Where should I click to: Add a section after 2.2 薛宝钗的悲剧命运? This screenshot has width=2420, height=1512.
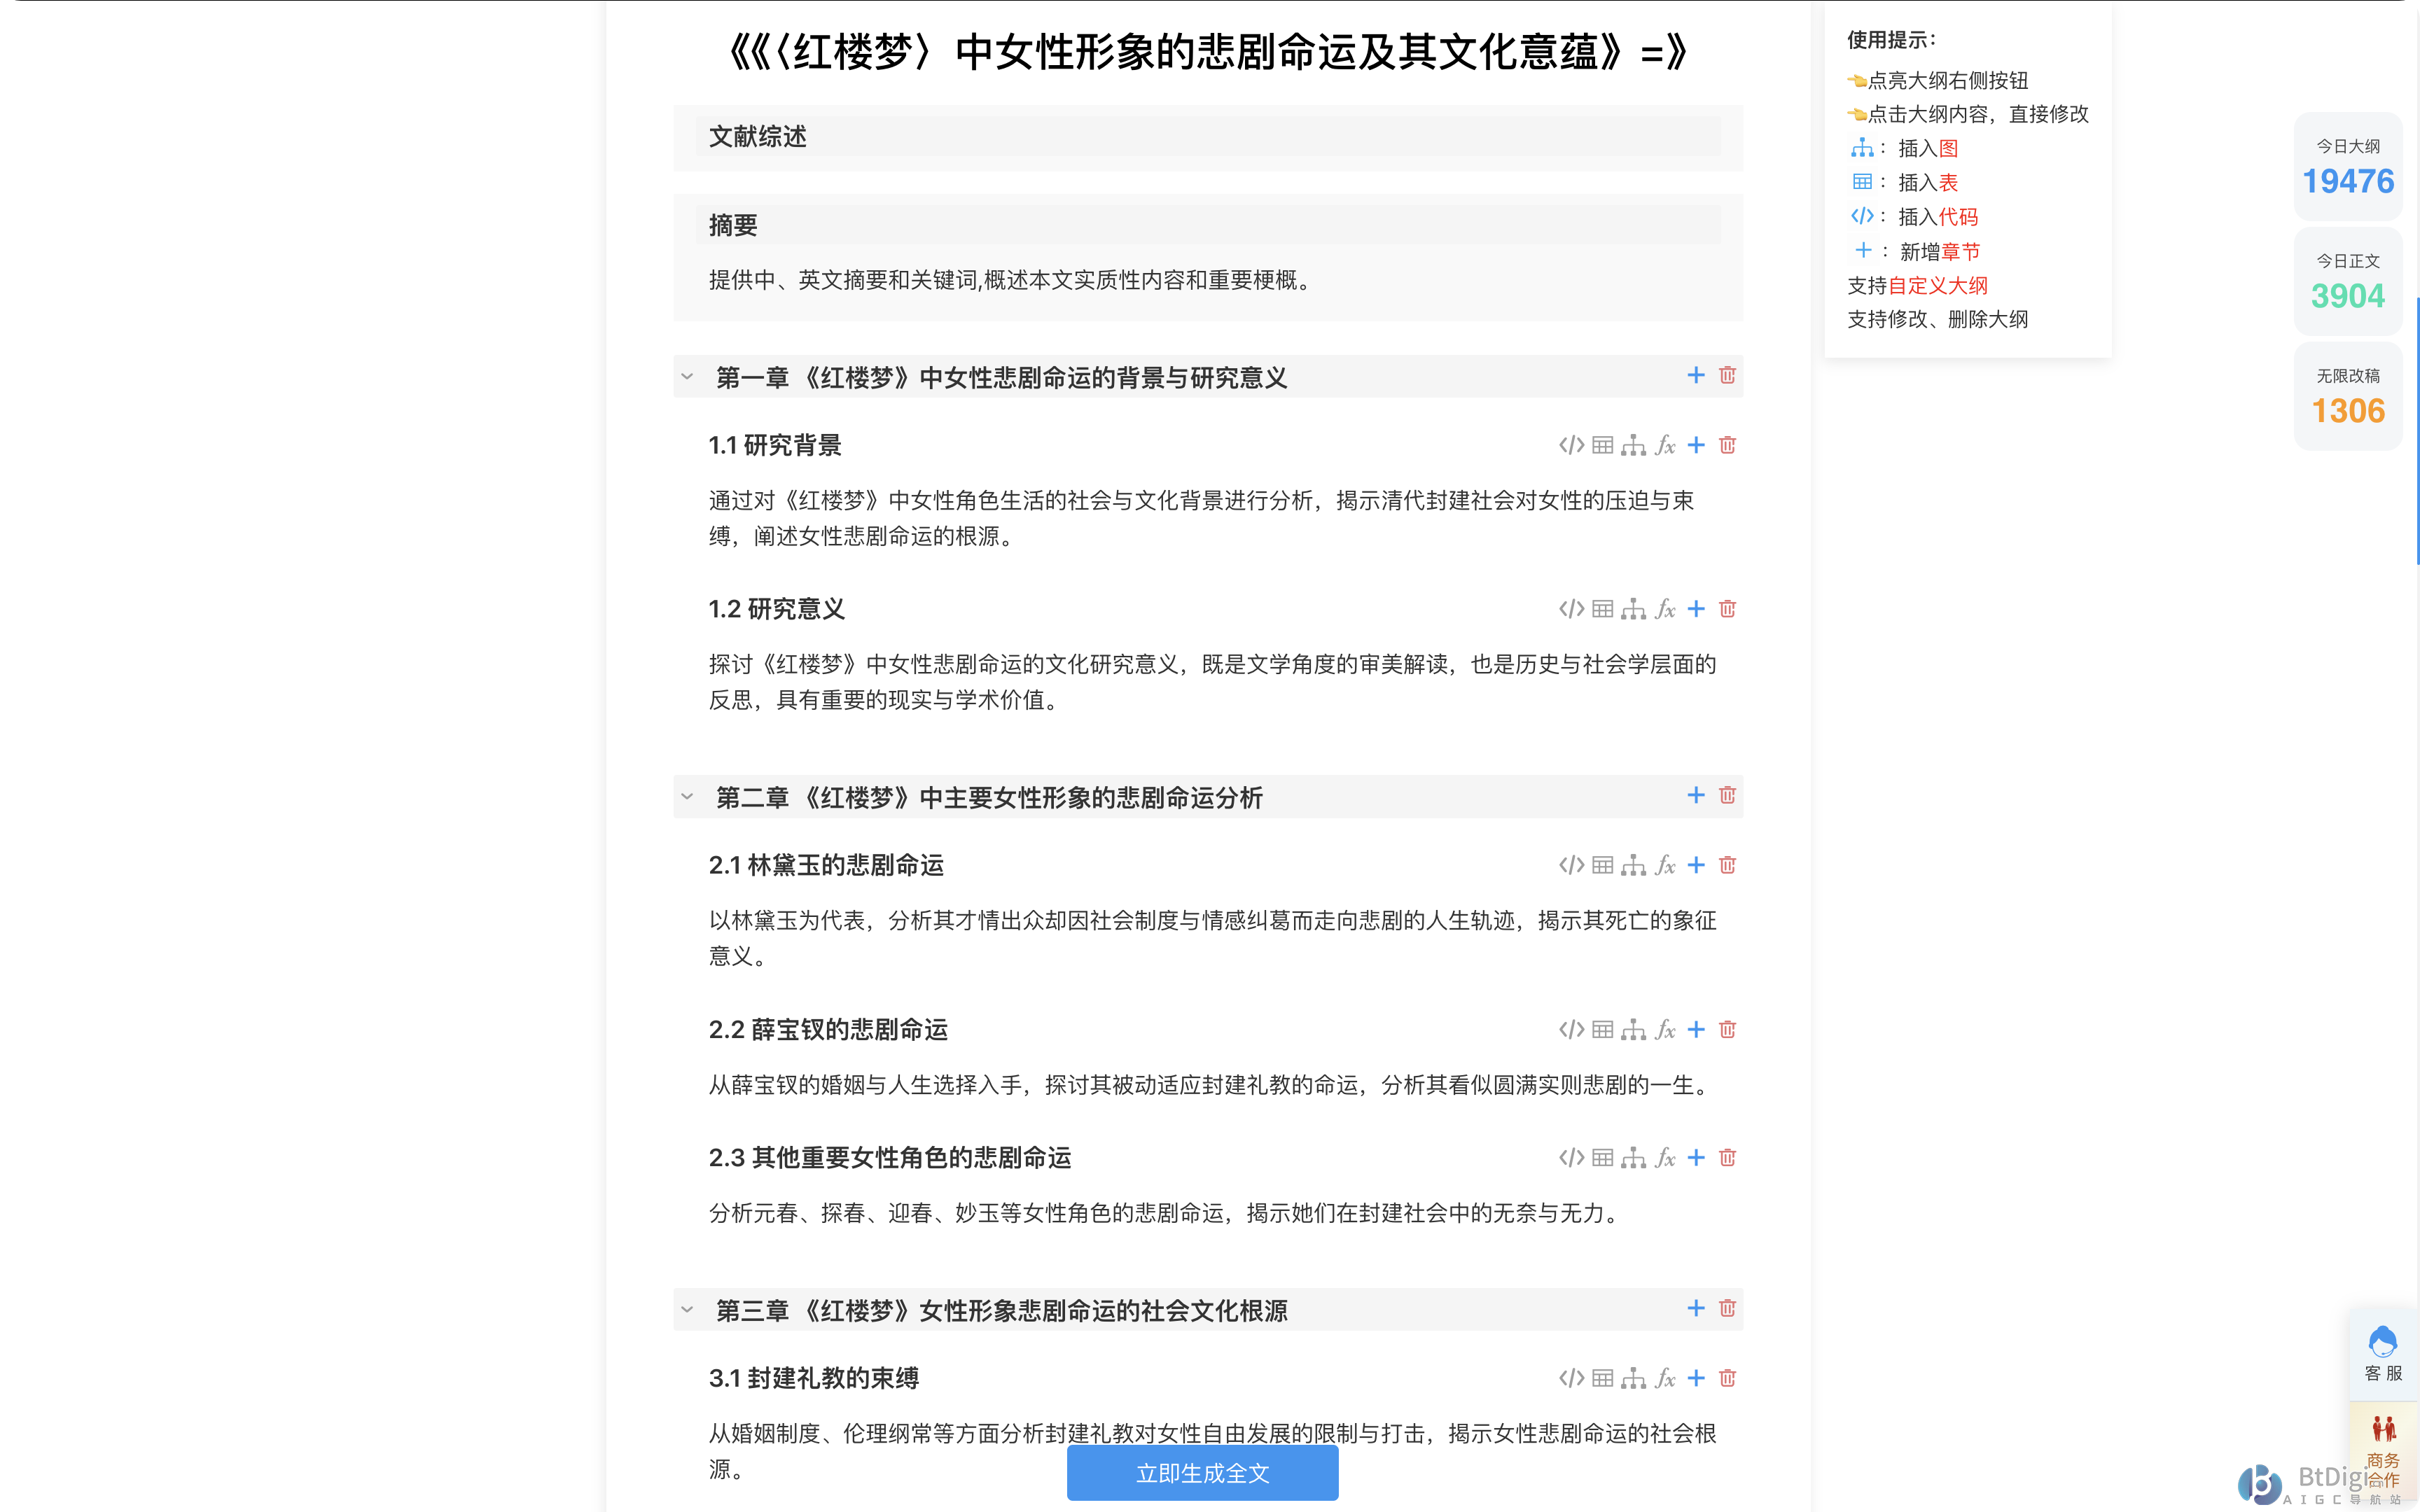coord(1696,1029)
